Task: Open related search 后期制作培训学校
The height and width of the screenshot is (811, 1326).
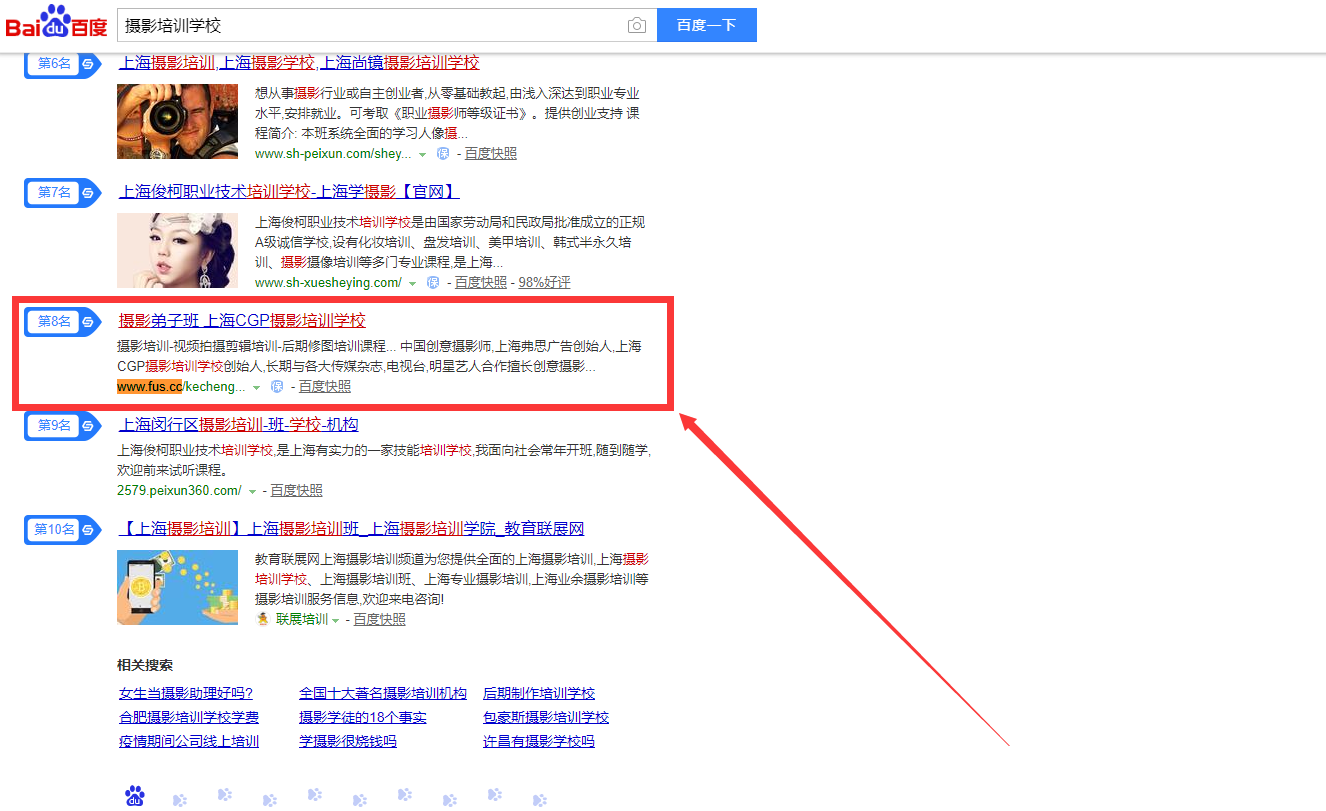Action: click(x=539, y=693)
